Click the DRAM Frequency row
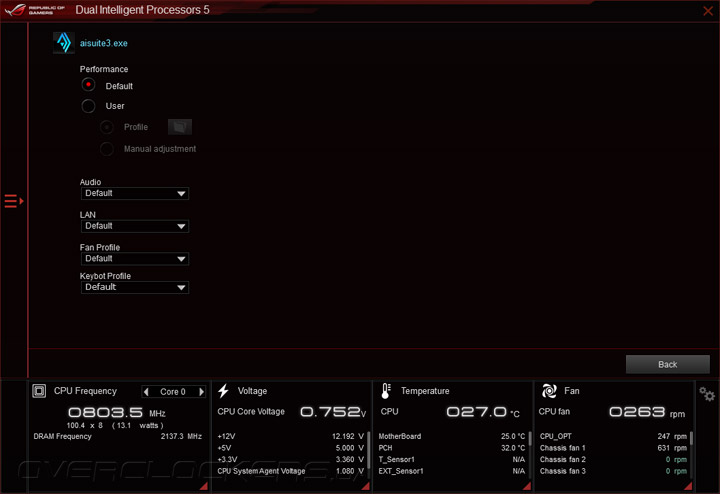Viewport: 720px width, 494px height. click(x=118, y=436)
